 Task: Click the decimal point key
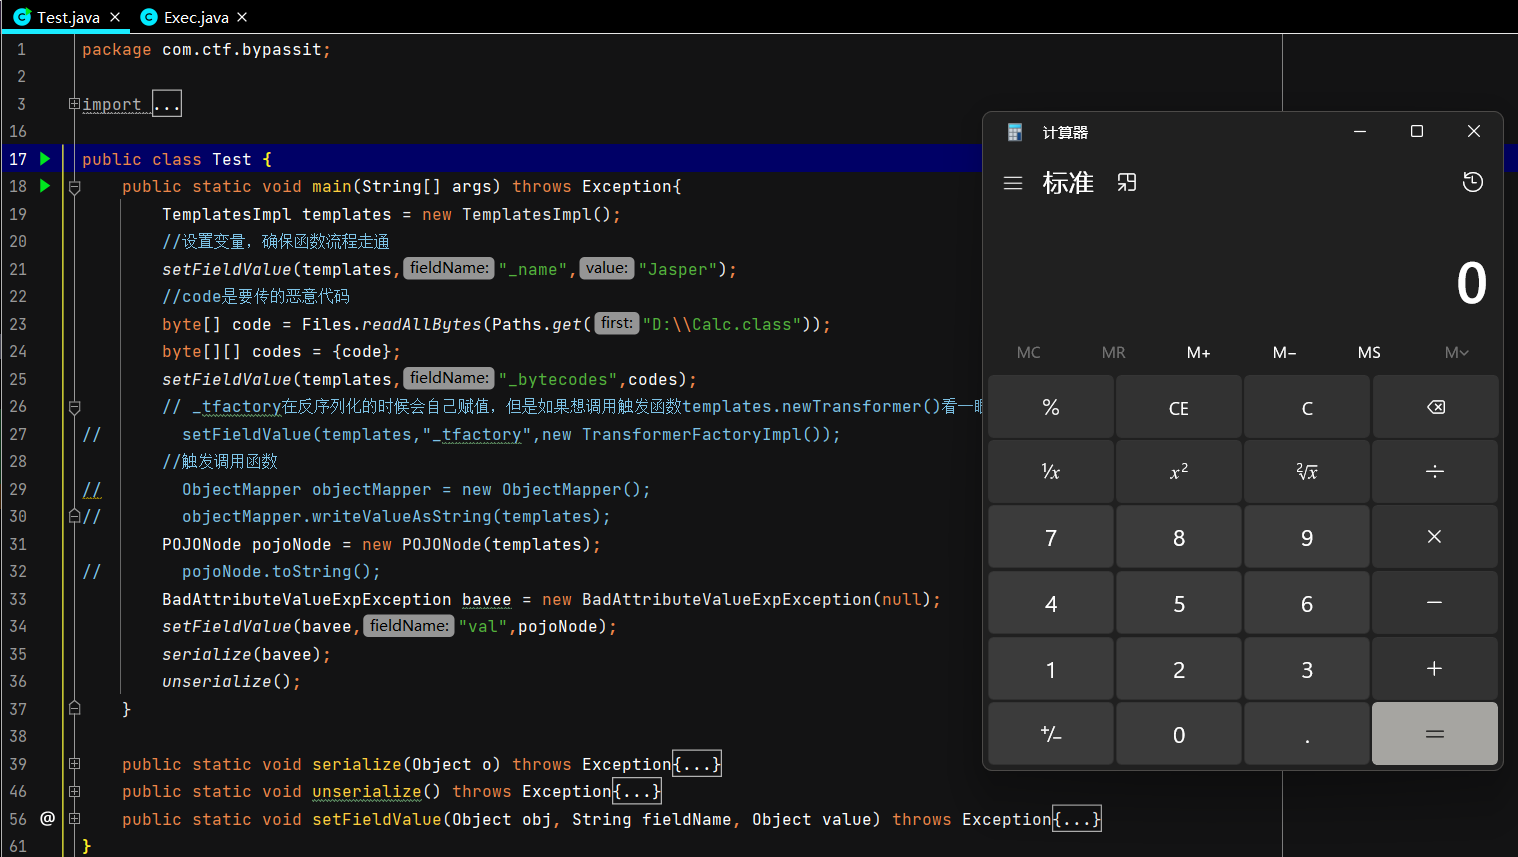tap(1307, 734)
